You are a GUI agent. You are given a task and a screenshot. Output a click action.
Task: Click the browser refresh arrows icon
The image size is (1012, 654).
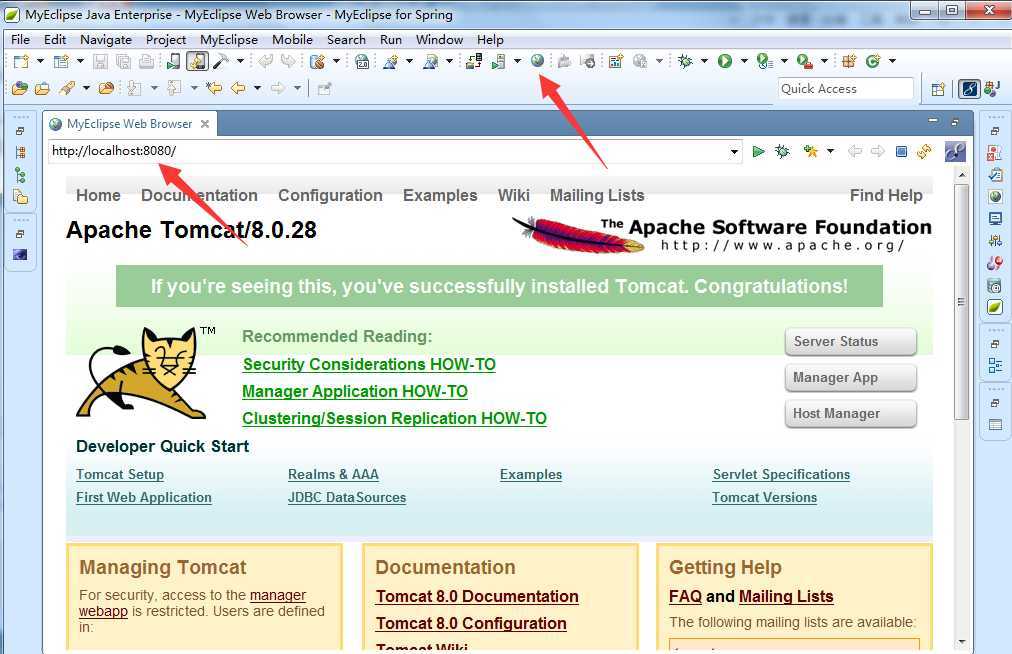pyautogui.click(x=924, y=152)
